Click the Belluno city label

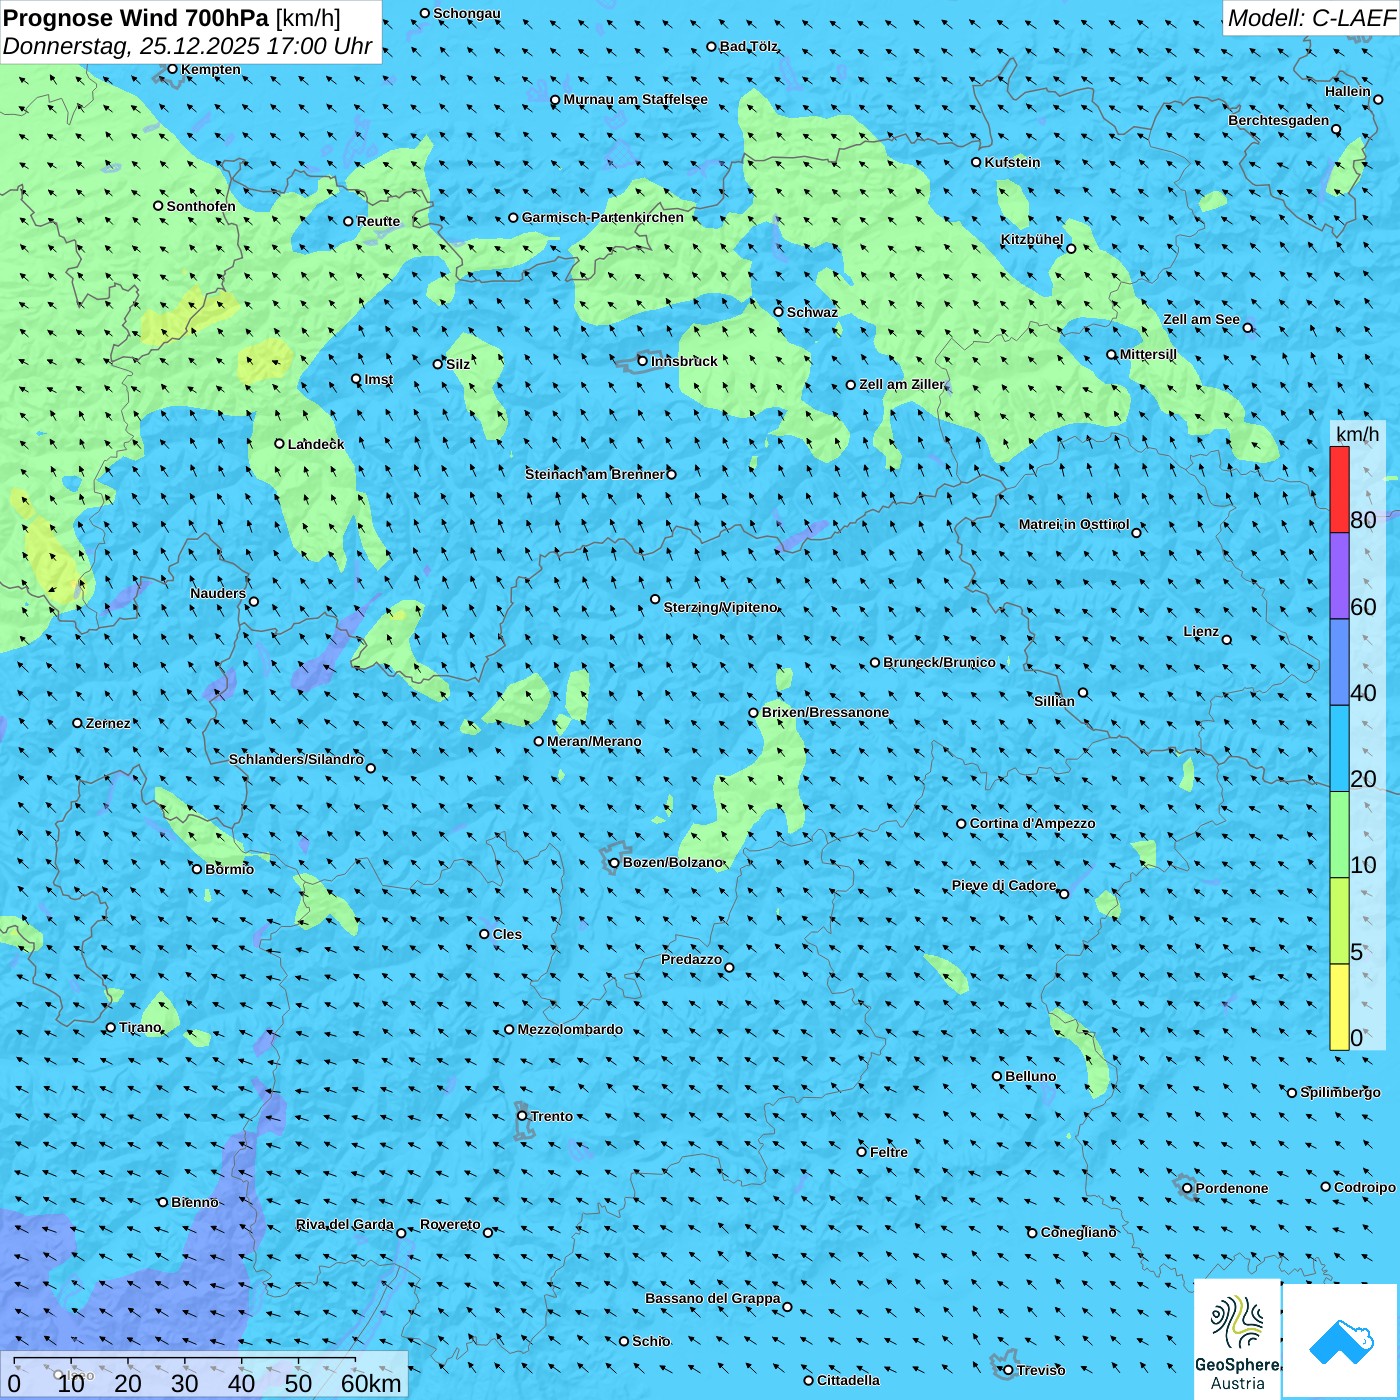coord(1031,1076)
